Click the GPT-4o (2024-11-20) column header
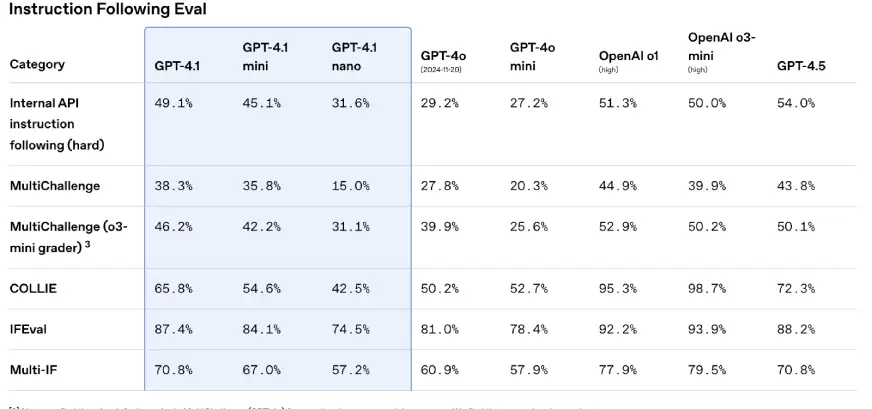The width and height of the screenshot is (872, 409). [x=446, y=59]
